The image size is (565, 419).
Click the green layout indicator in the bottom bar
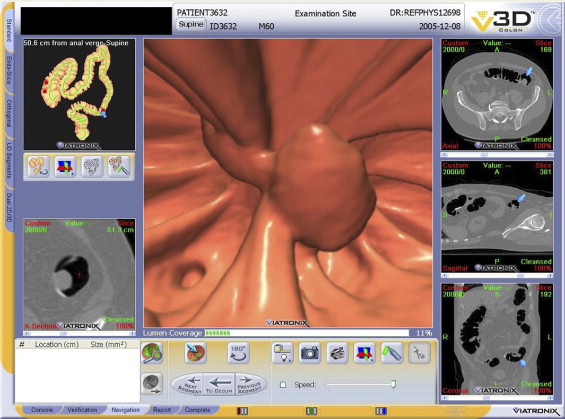click(x=311, y=411)
